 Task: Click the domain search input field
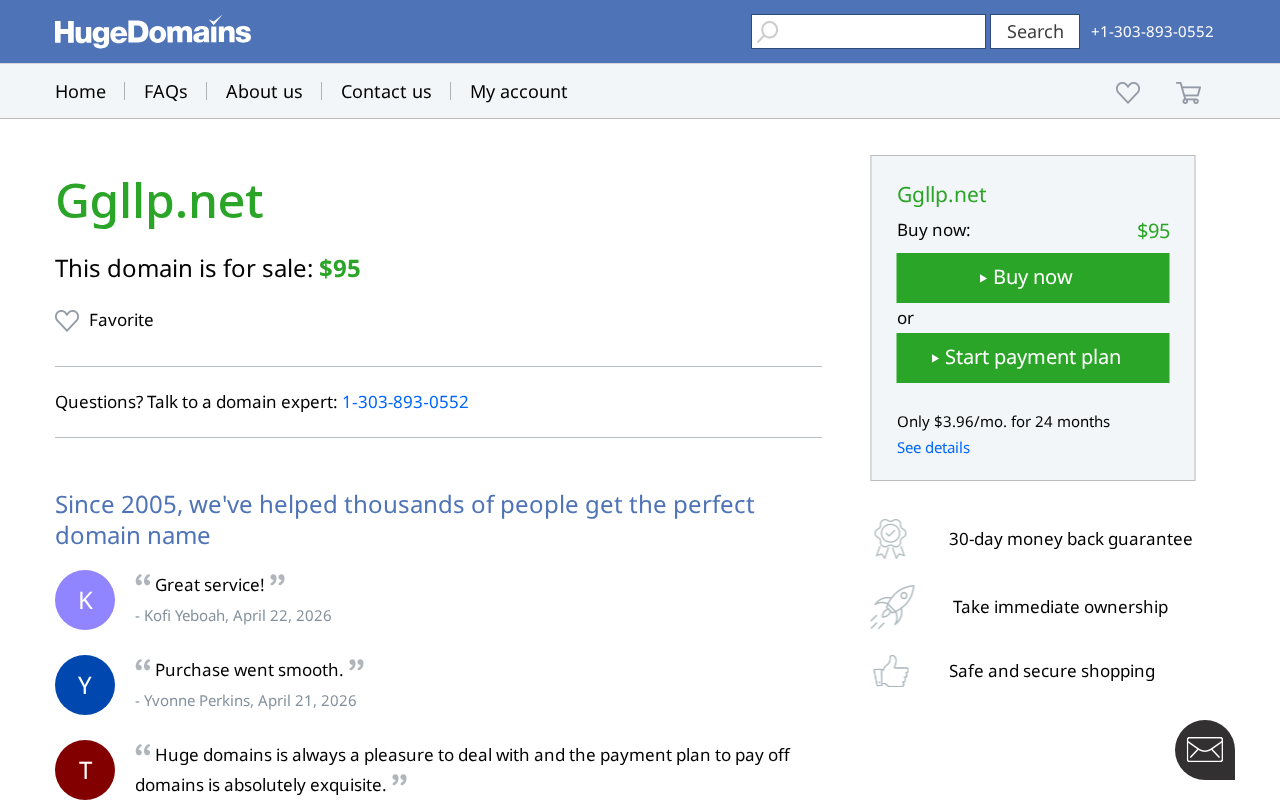(x=868, y=32)
